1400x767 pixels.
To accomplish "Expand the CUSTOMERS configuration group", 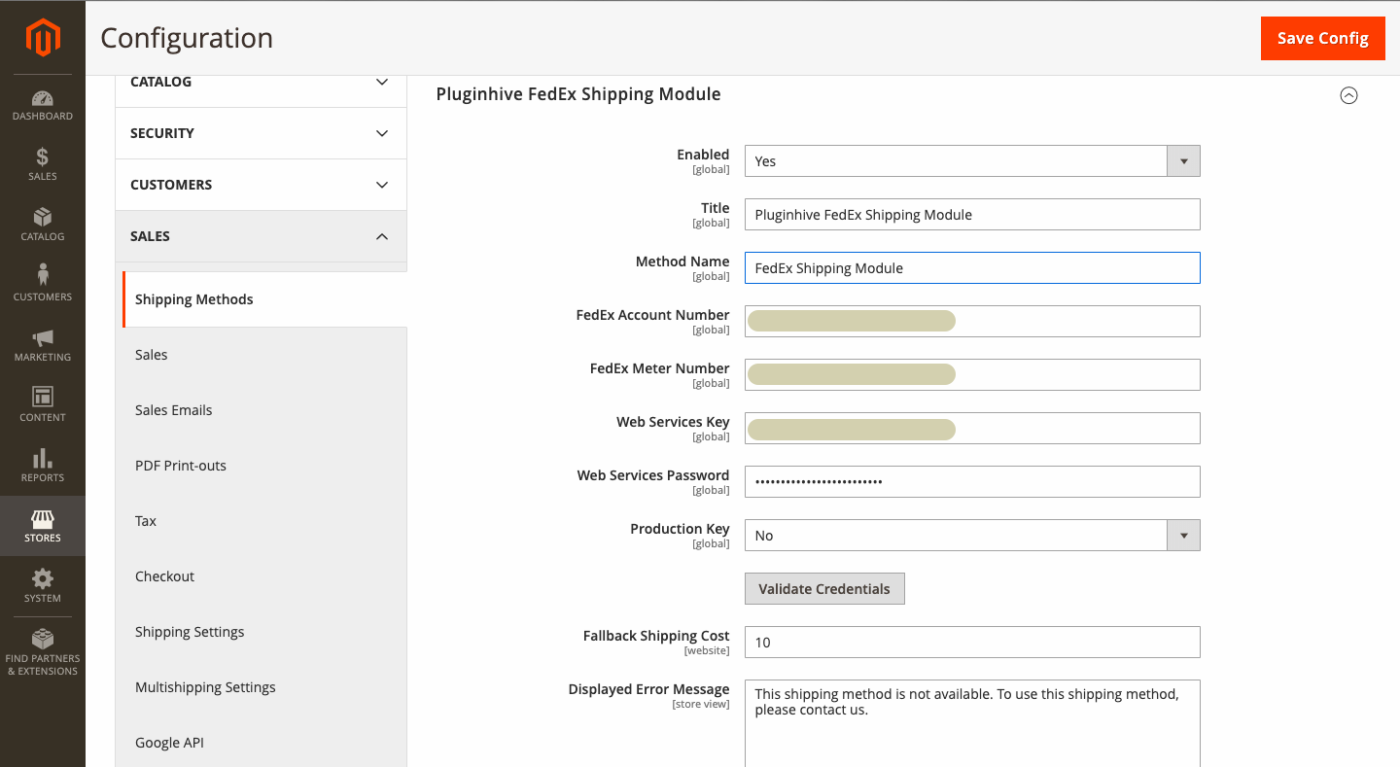I will (x=261, y=185).
